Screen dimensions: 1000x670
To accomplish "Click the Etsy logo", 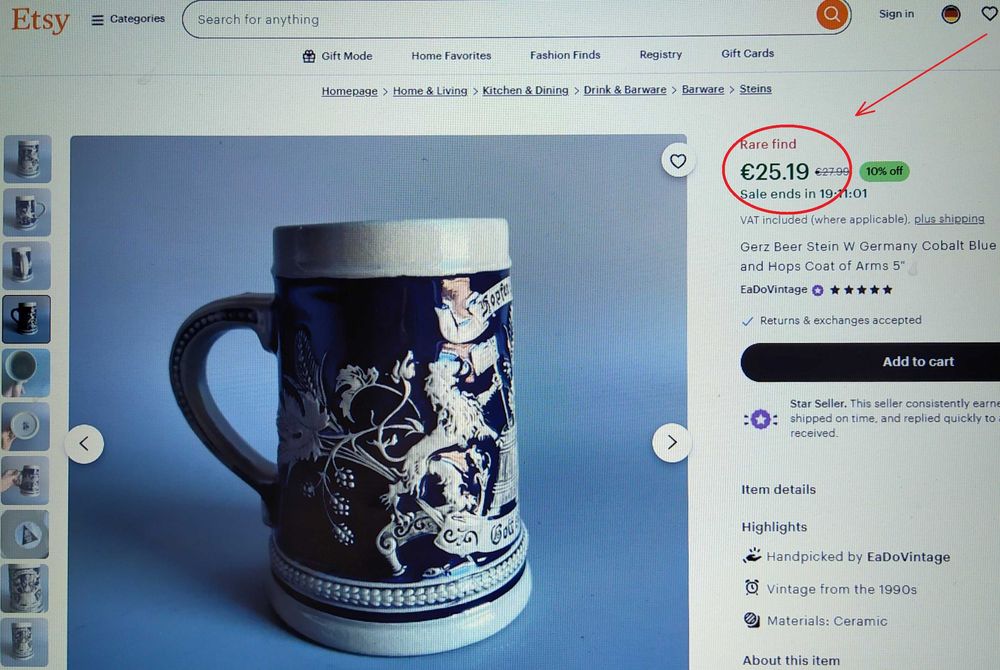I will pos(40,20).
